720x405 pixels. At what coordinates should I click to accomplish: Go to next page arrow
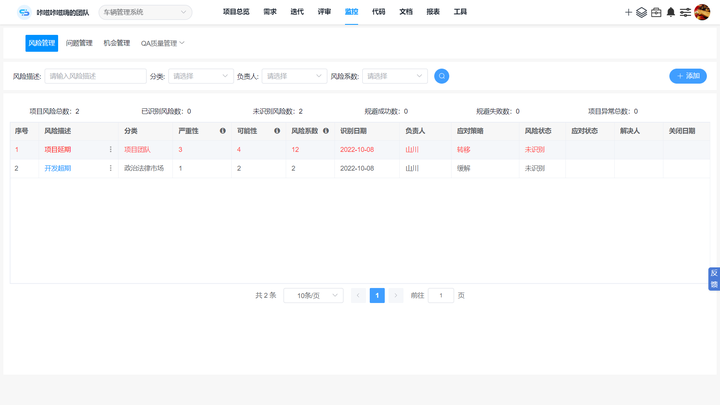click(x=396, y=295)
